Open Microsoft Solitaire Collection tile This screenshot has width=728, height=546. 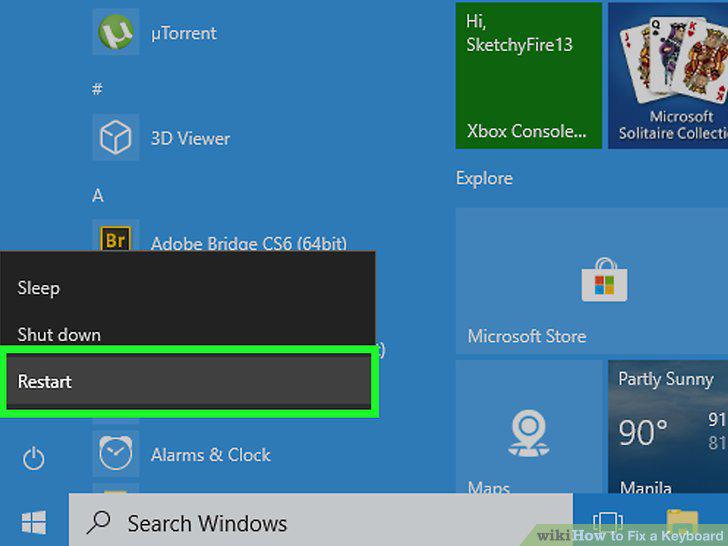[668, 76]
